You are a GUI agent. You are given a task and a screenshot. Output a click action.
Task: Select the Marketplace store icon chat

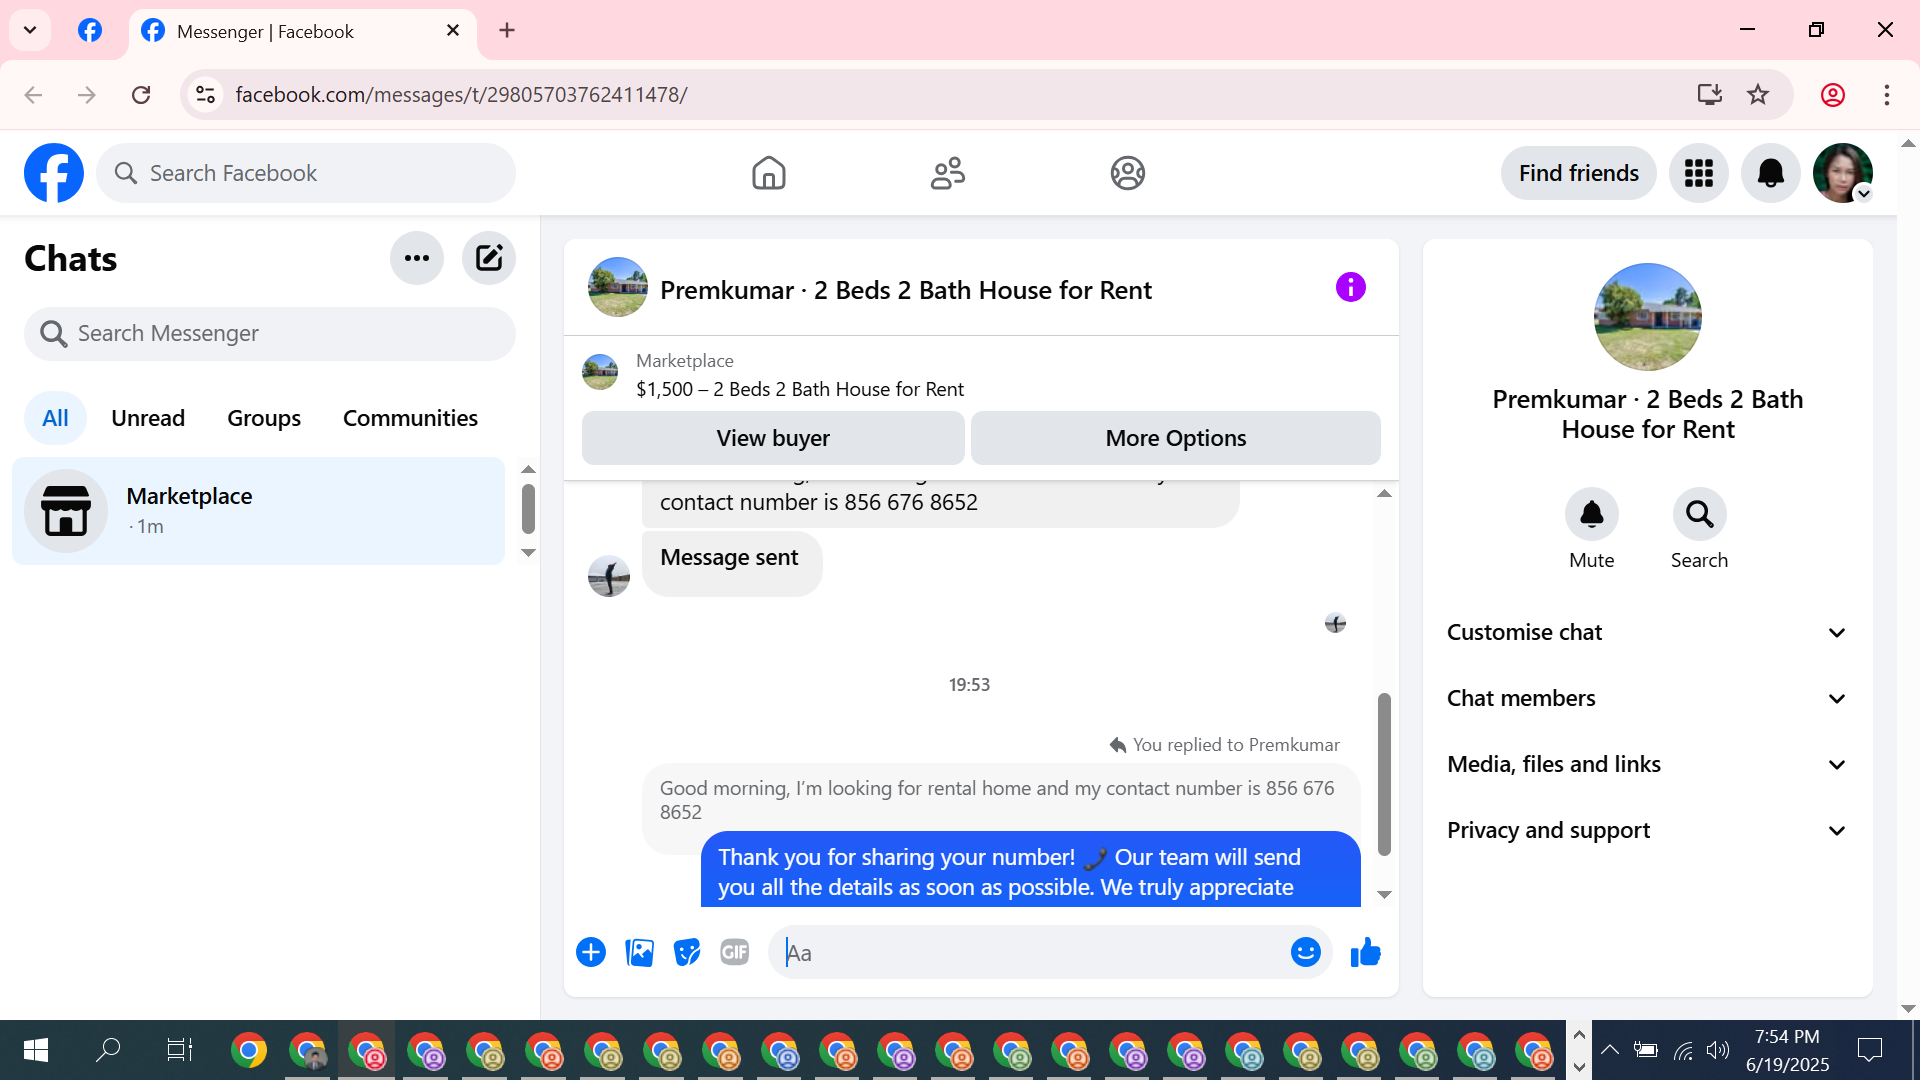[x=66, y=511]
